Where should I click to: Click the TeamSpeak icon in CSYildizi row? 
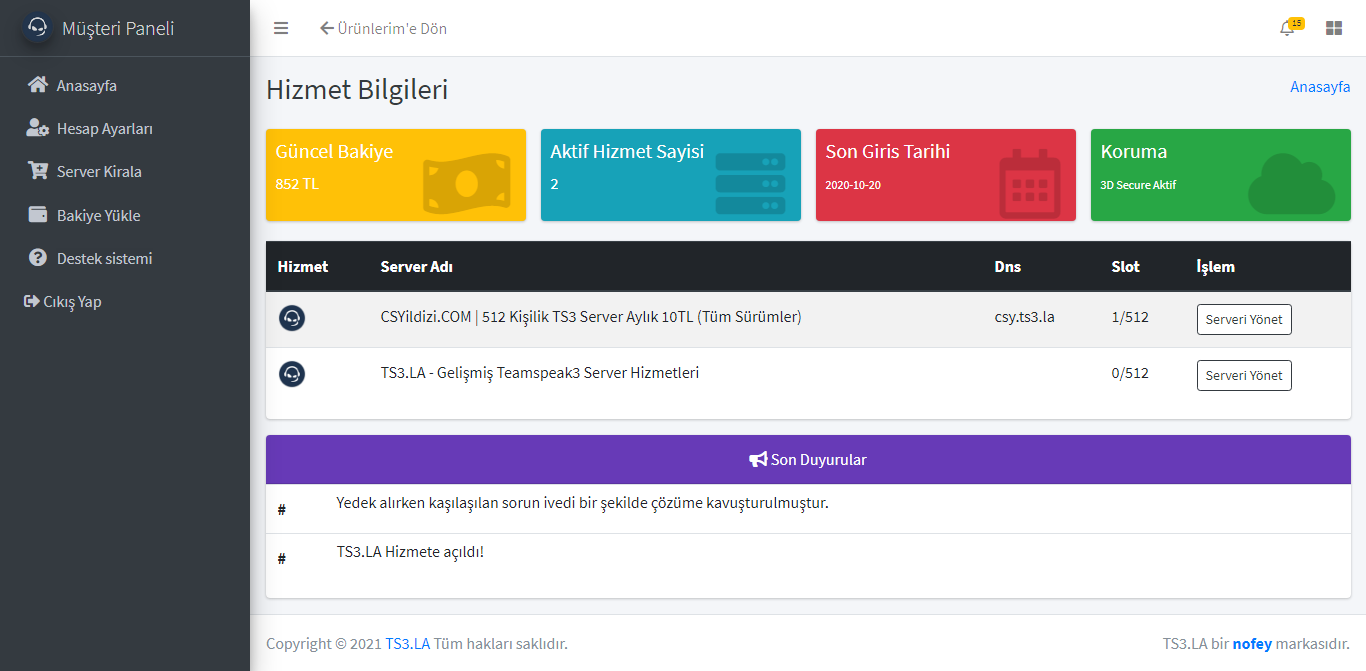(x=292, y=318)
